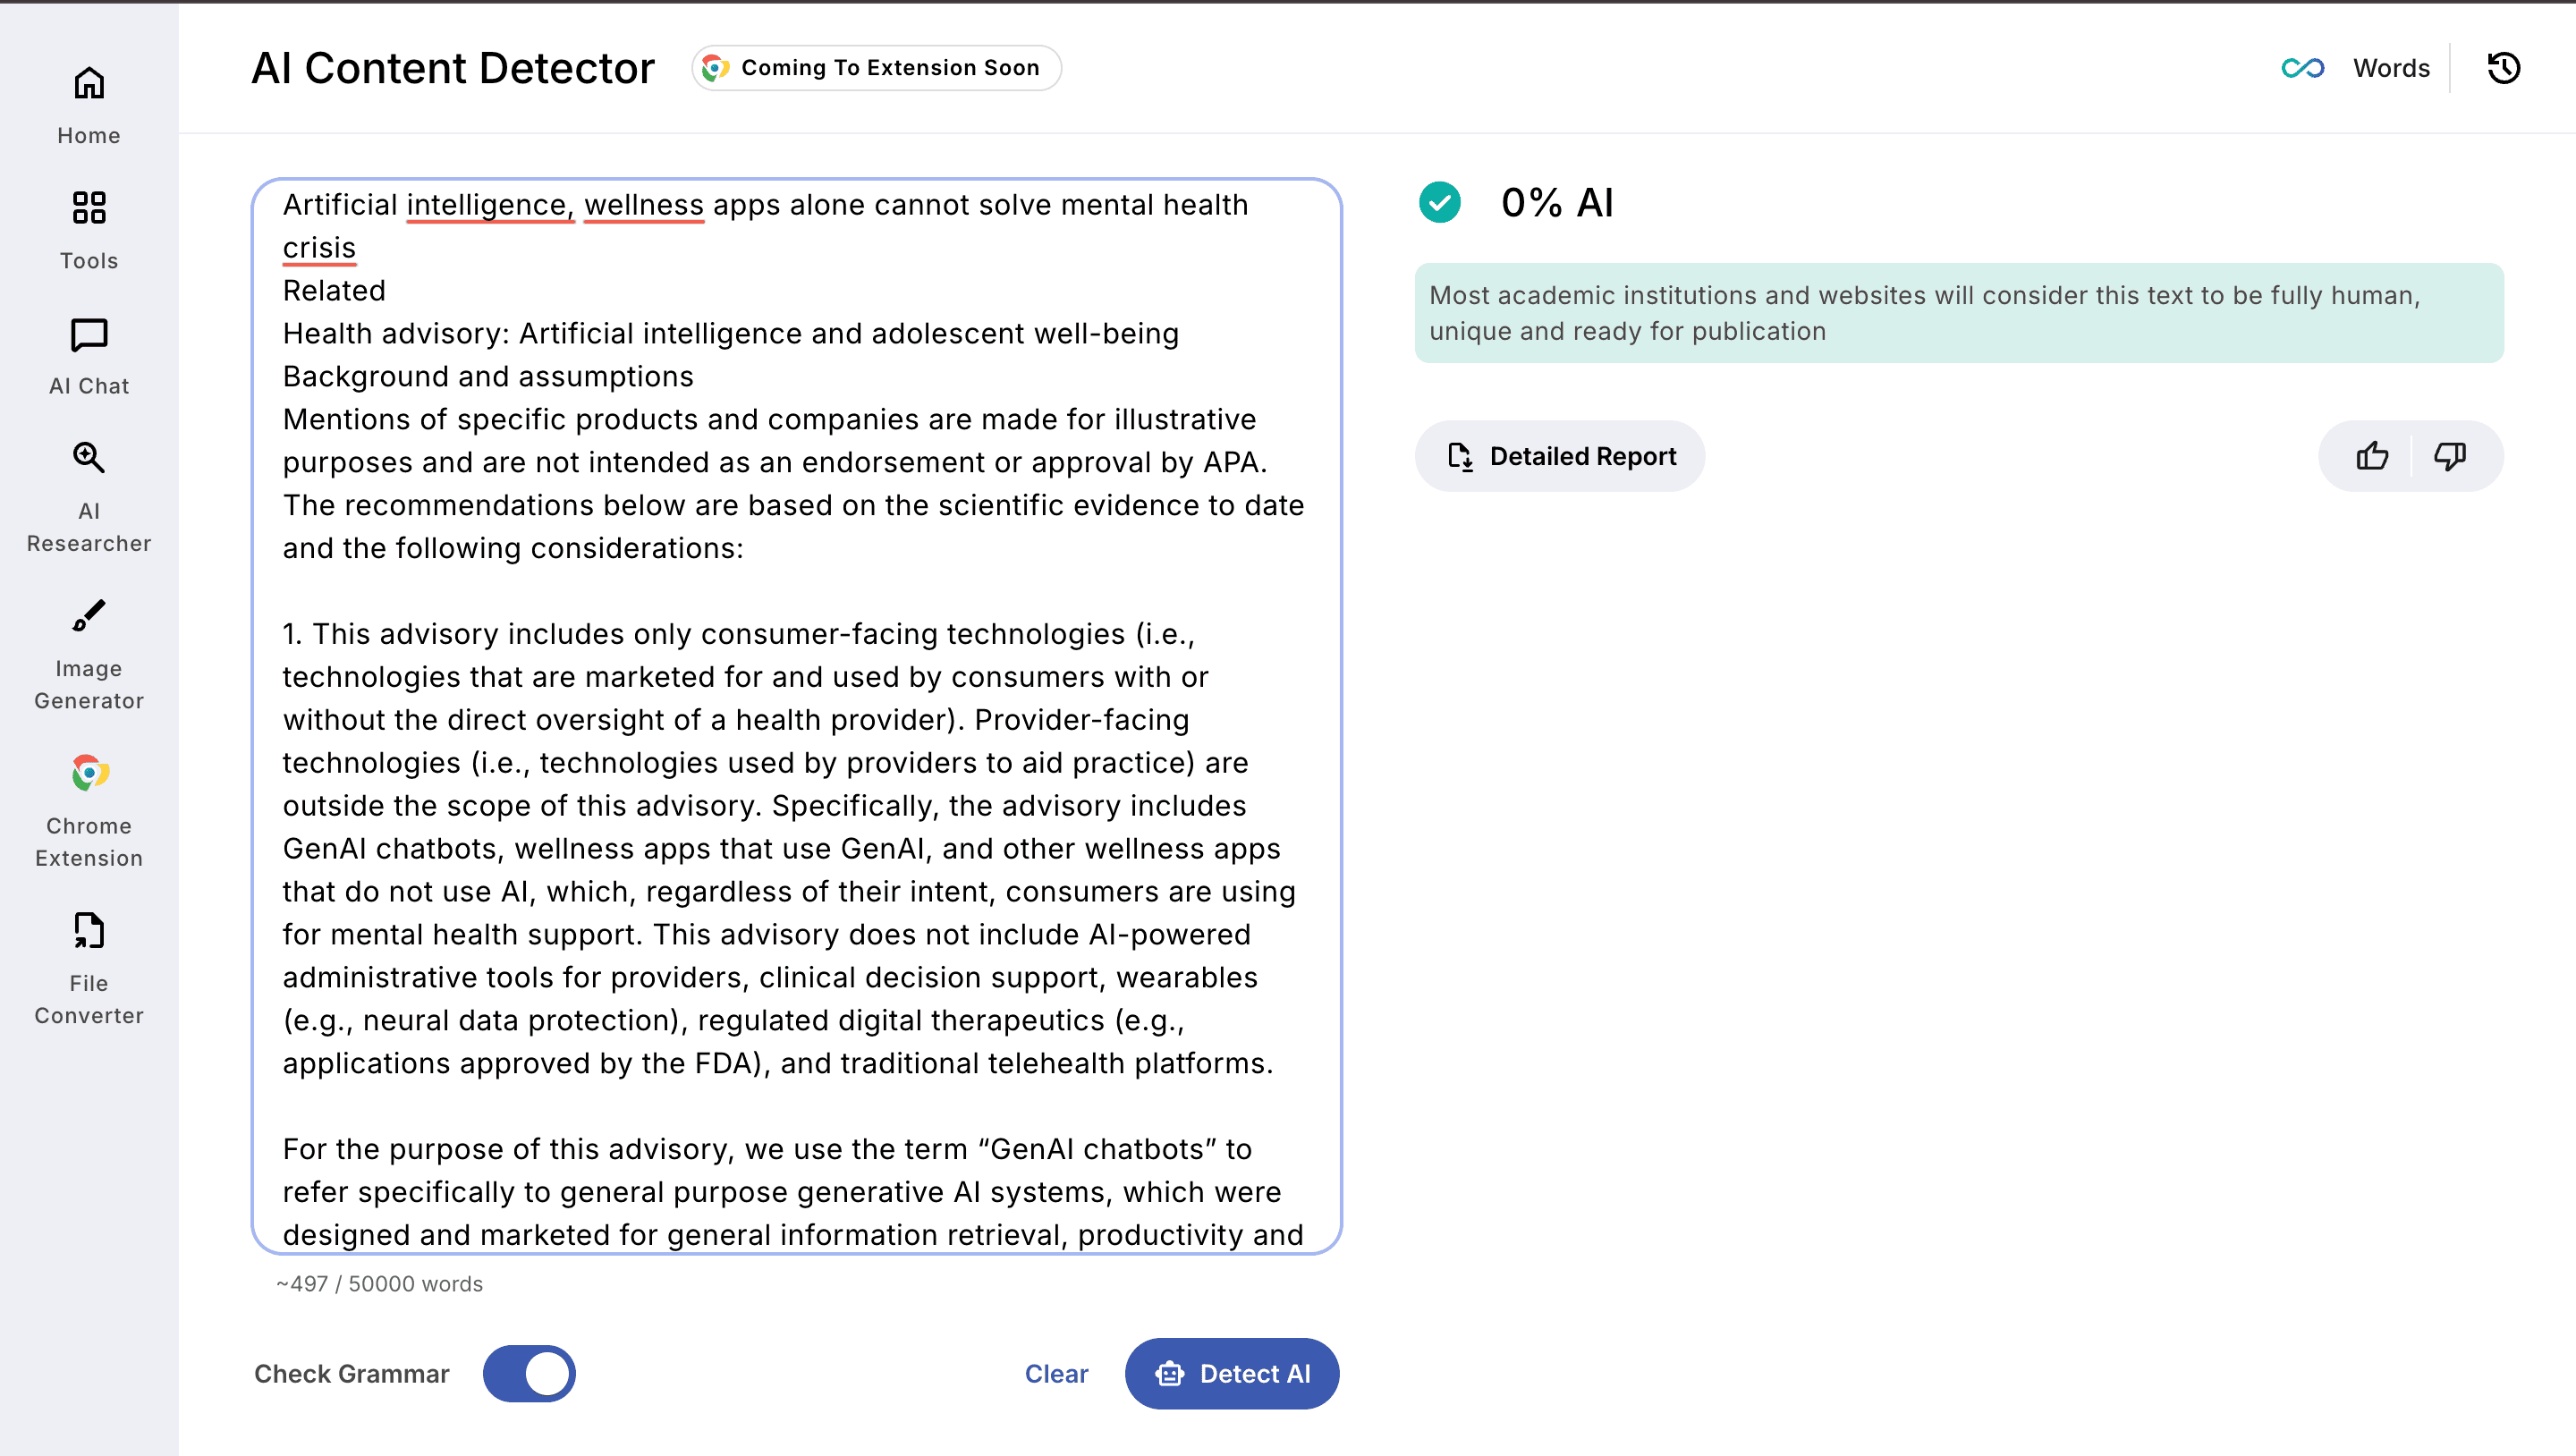Open the Home sidebar icon
The image size is (2576, 1456).
[89, 84]
